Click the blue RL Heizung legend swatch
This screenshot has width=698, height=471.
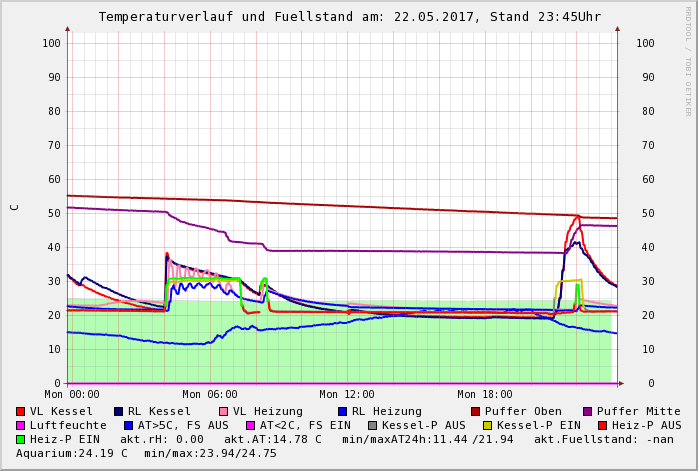342,411
